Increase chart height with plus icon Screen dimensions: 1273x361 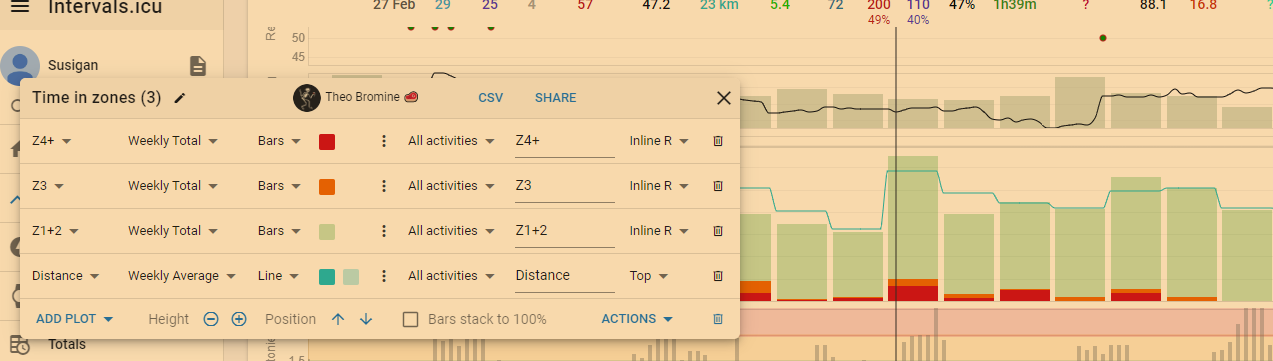coord(239,319)
